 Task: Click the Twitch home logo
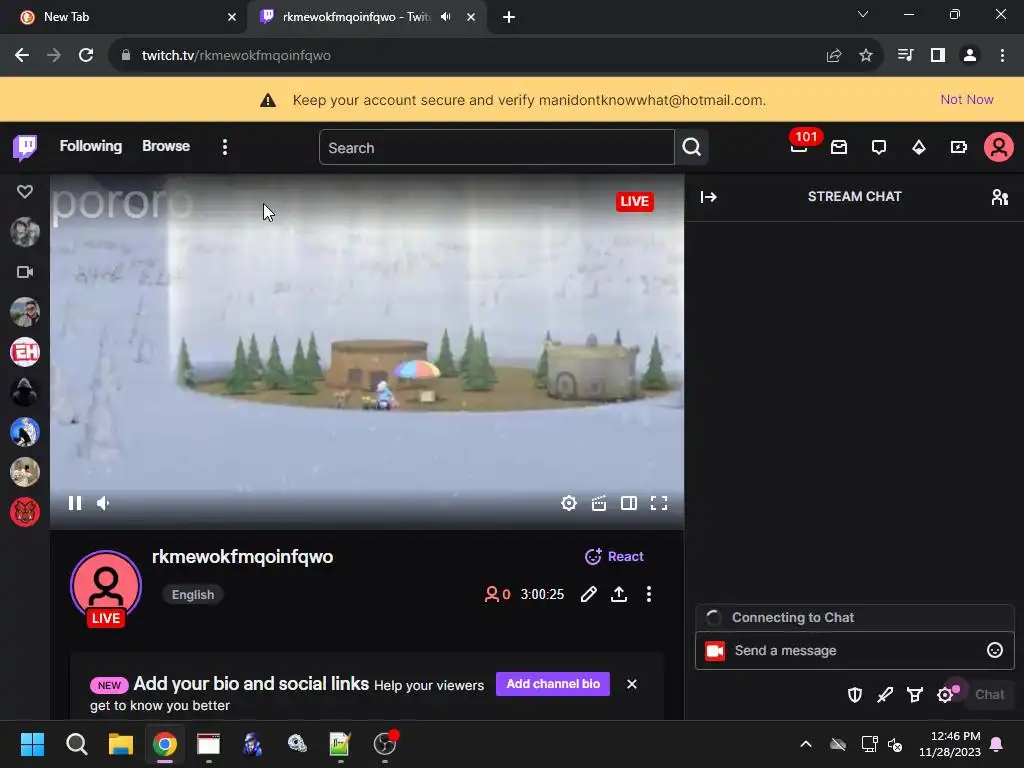coord(25,148)
